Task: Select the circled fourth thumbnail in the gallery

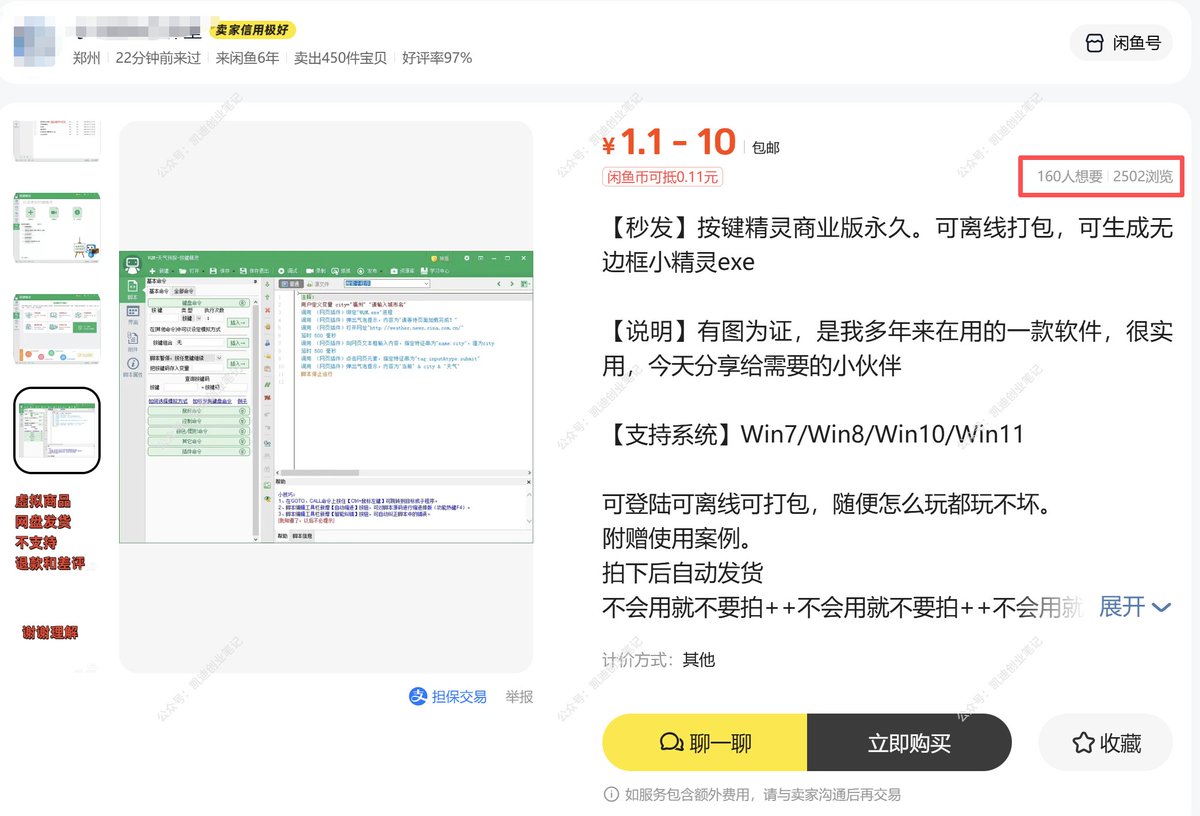Action: click(x=56, y=430)
